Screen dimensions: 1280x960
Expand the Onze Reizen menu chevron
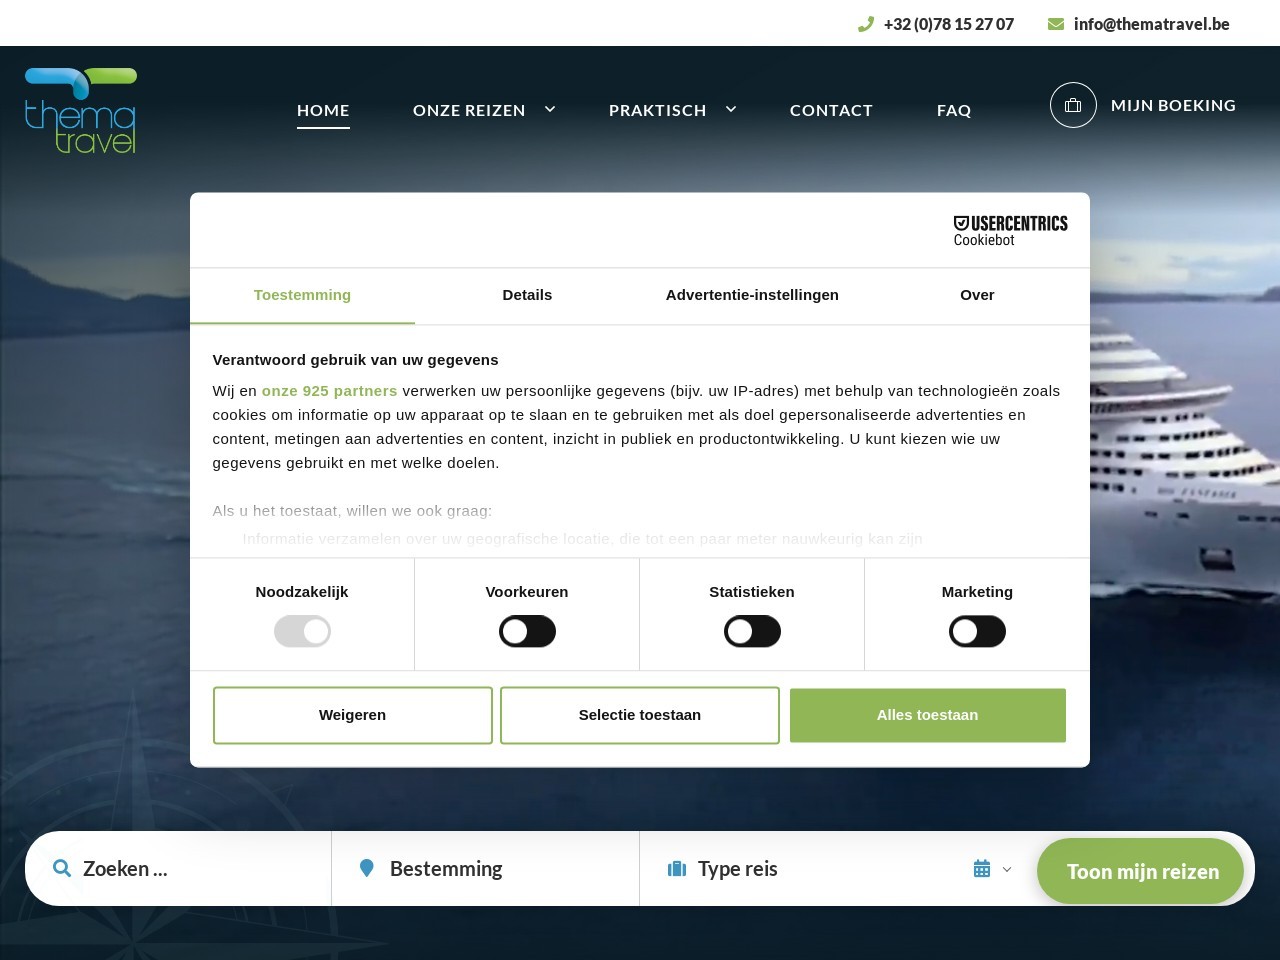pyautogui.click(x=550, y=109)
